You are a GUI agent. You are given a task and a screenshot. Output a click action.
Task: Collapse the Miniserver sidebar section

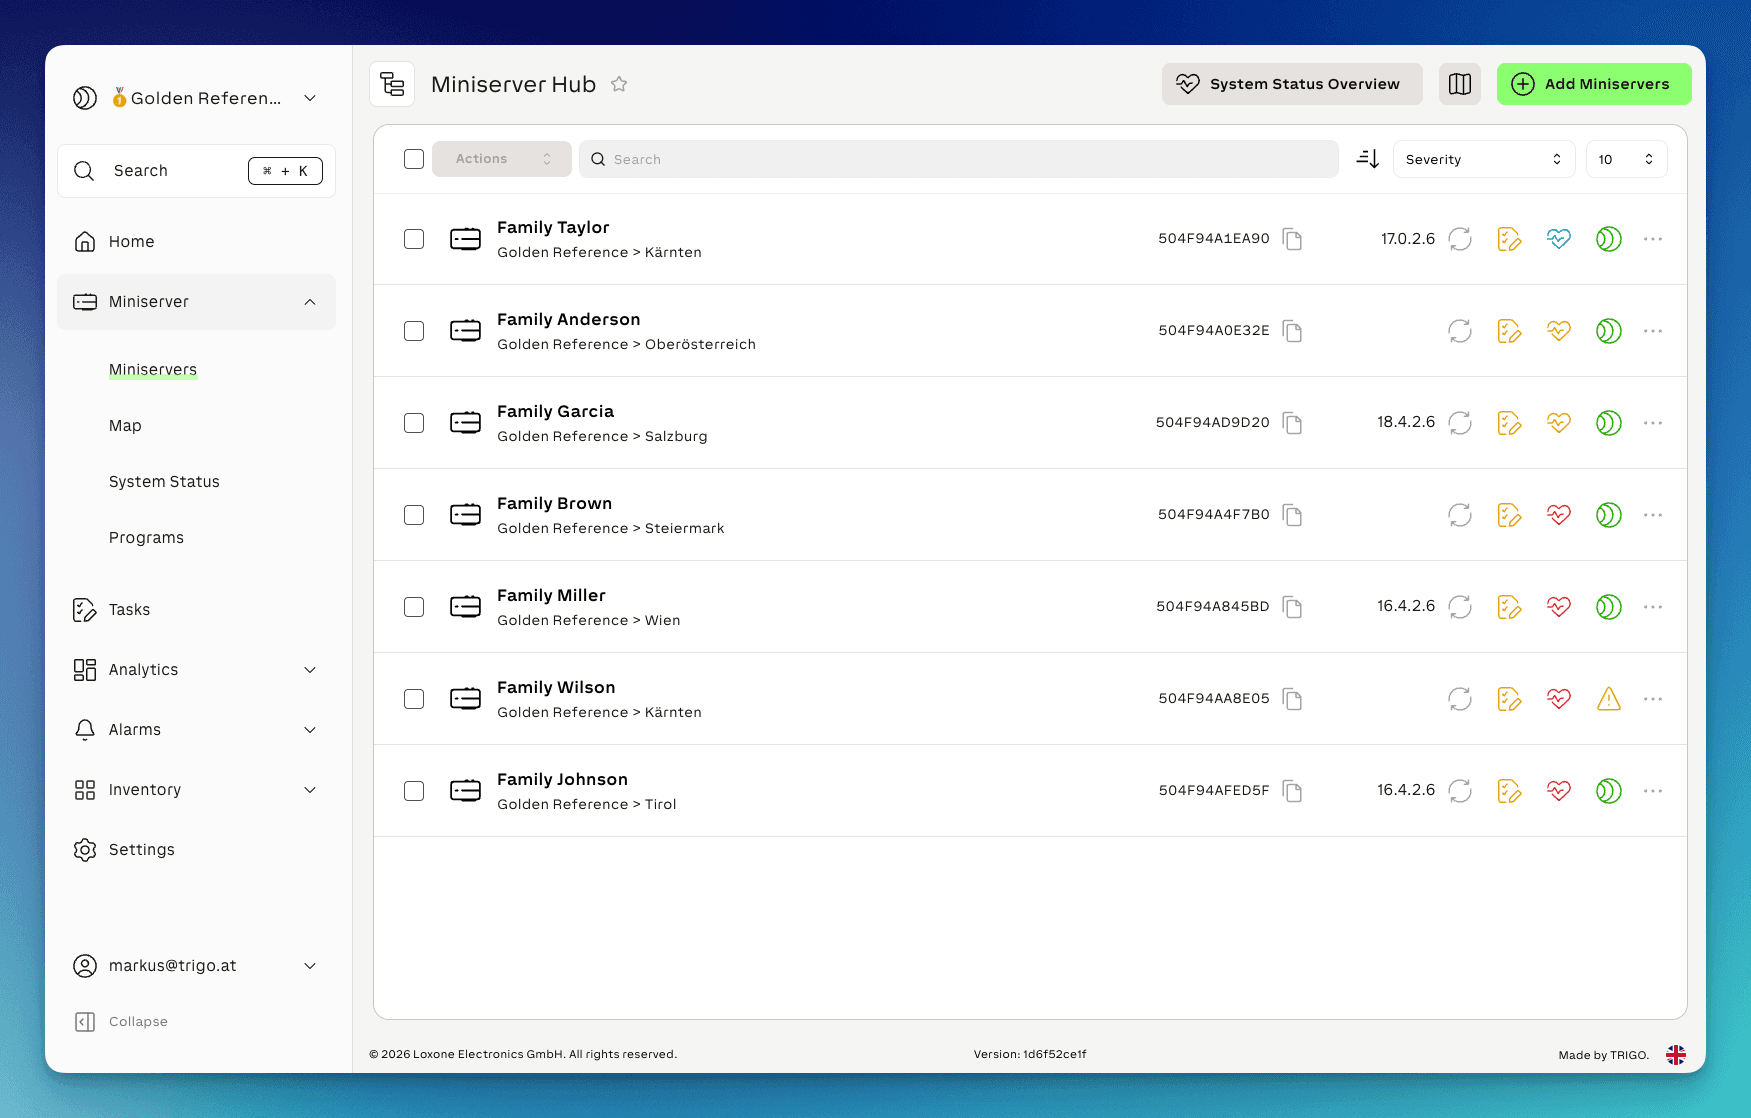click(x=196, y=302)
